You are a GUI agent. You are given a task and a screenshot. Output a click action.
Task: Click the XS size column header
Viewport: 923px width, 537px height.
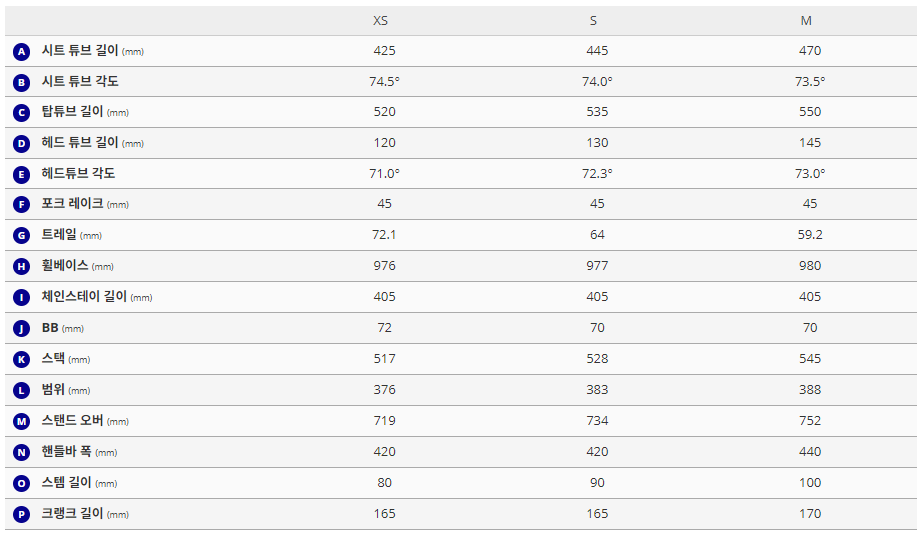(381, 21)
